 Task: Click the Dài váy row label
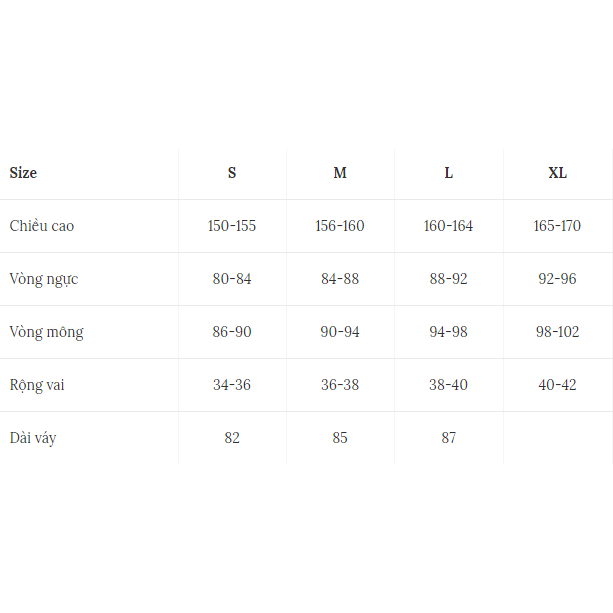(x=33, y=438)
